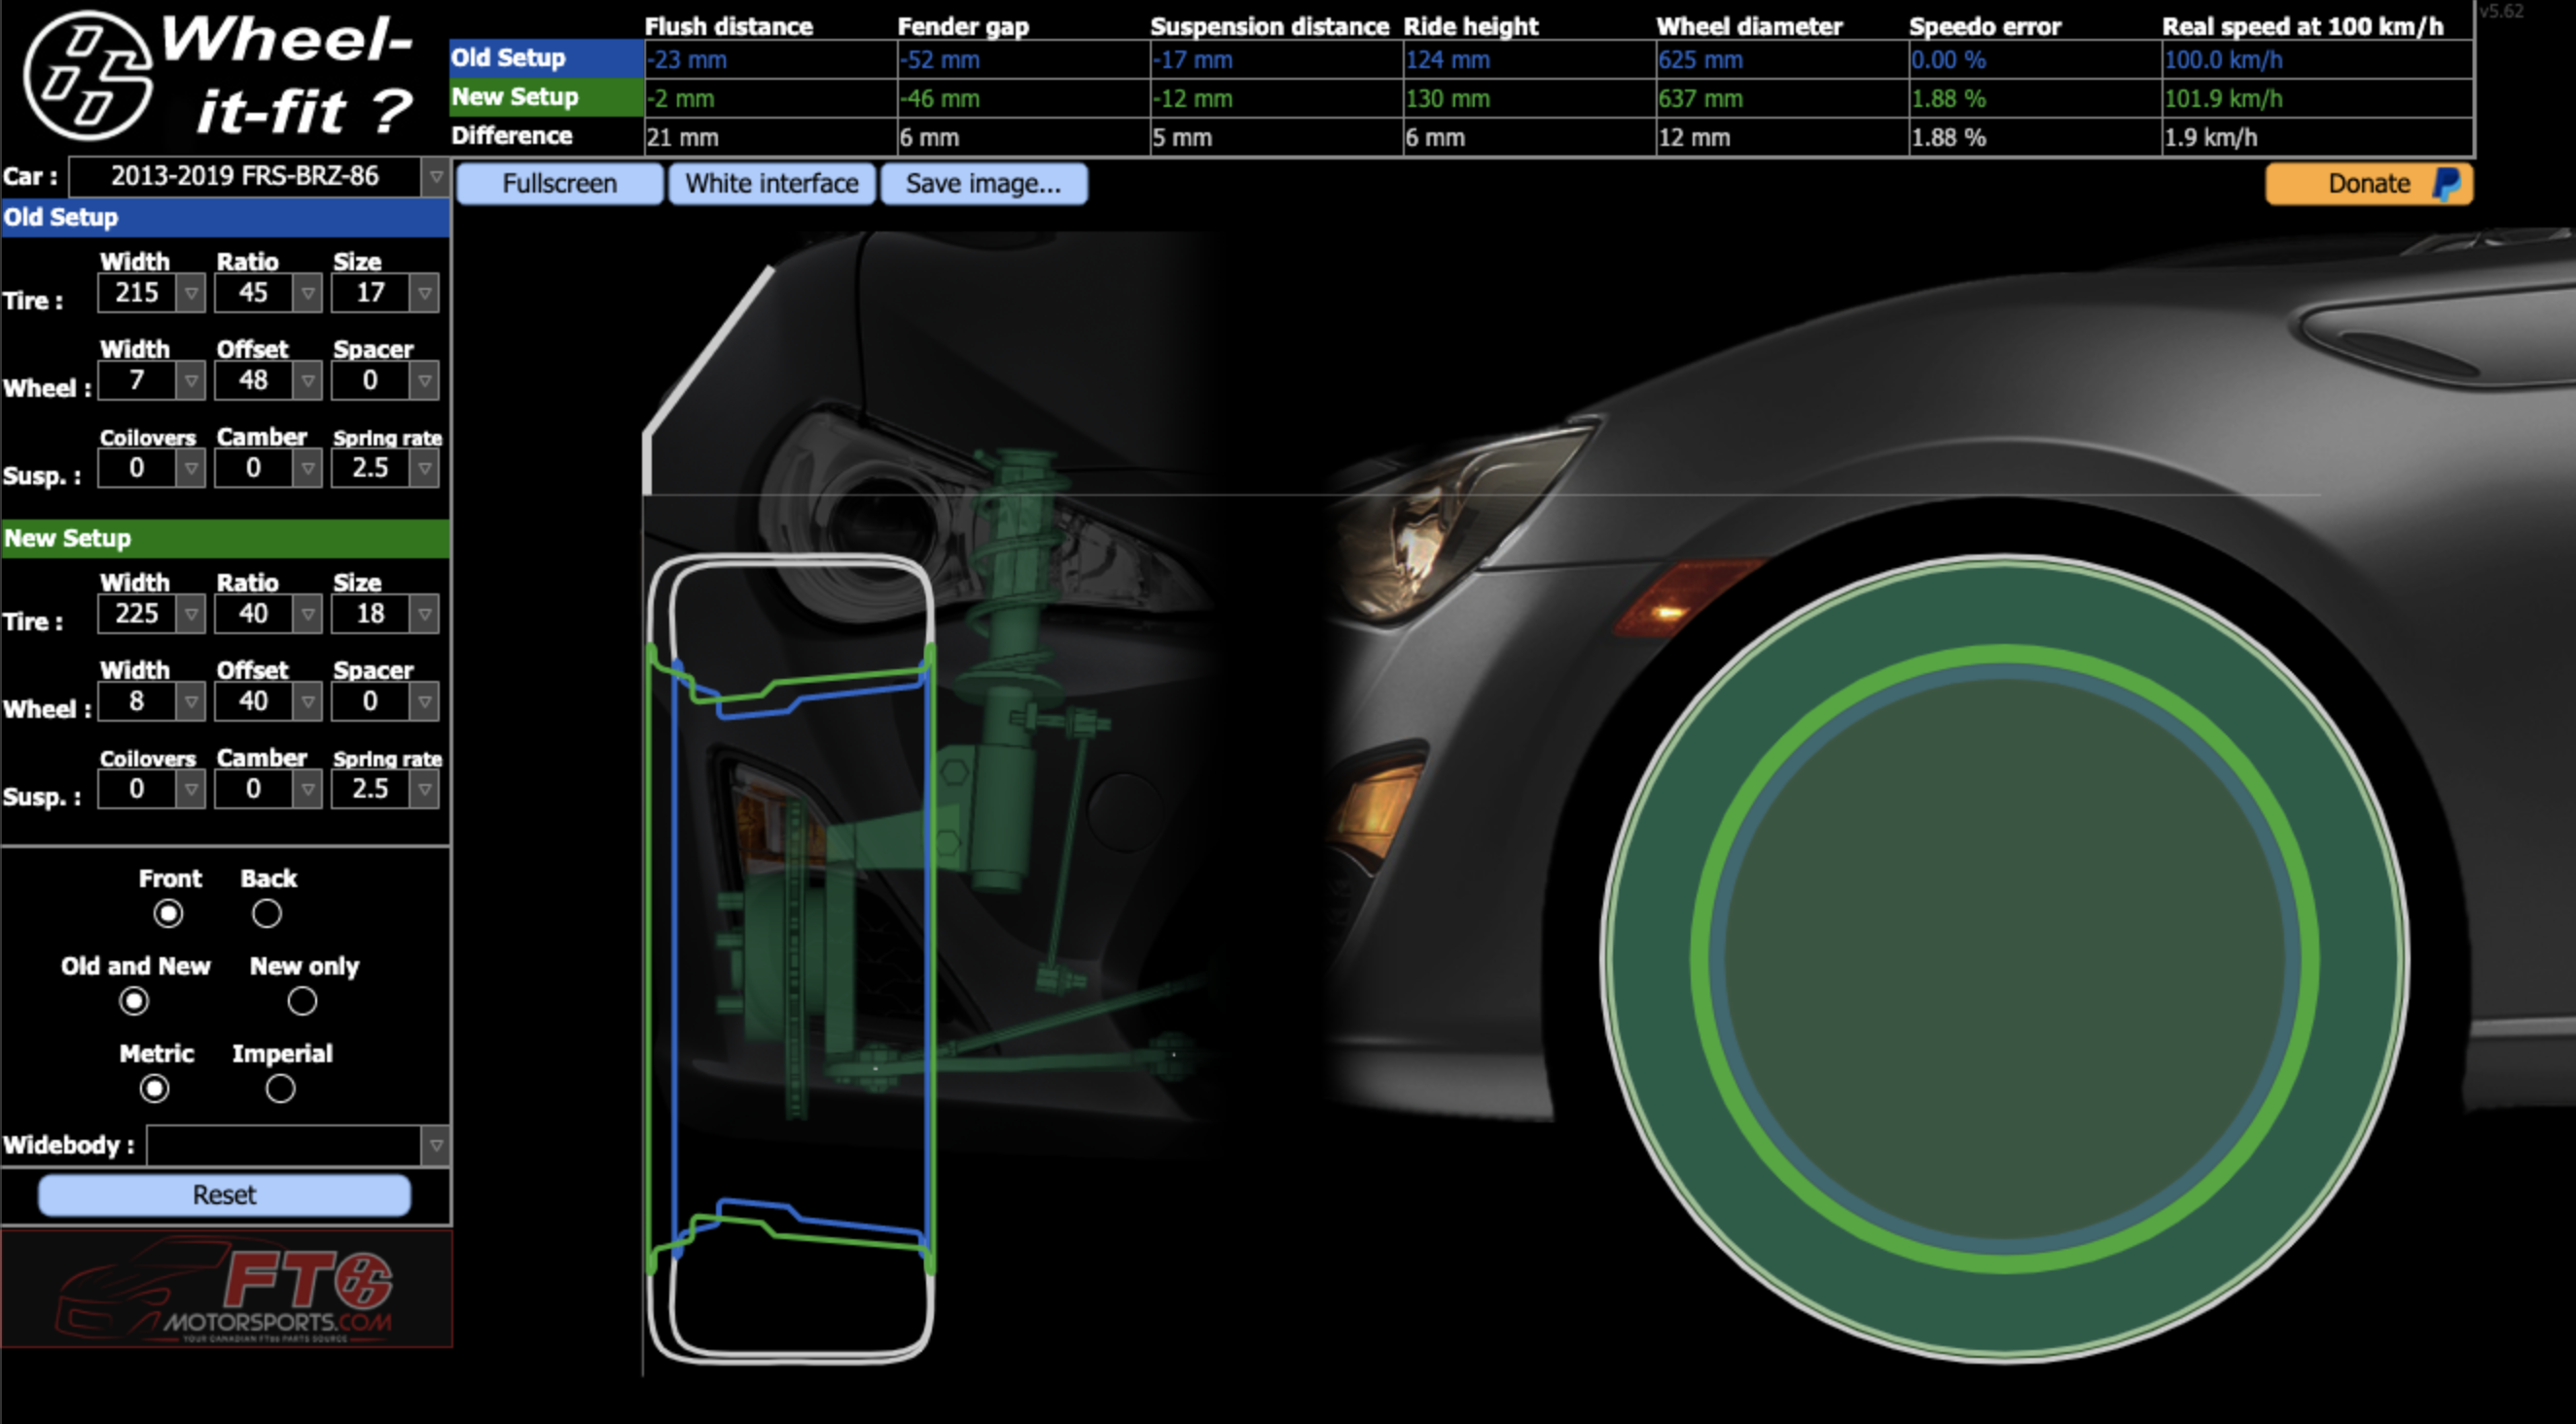The width and height of the screenshot is (2576, 1424).
Task: Open the Car model dropdown arrow
Action: (436, 177)
